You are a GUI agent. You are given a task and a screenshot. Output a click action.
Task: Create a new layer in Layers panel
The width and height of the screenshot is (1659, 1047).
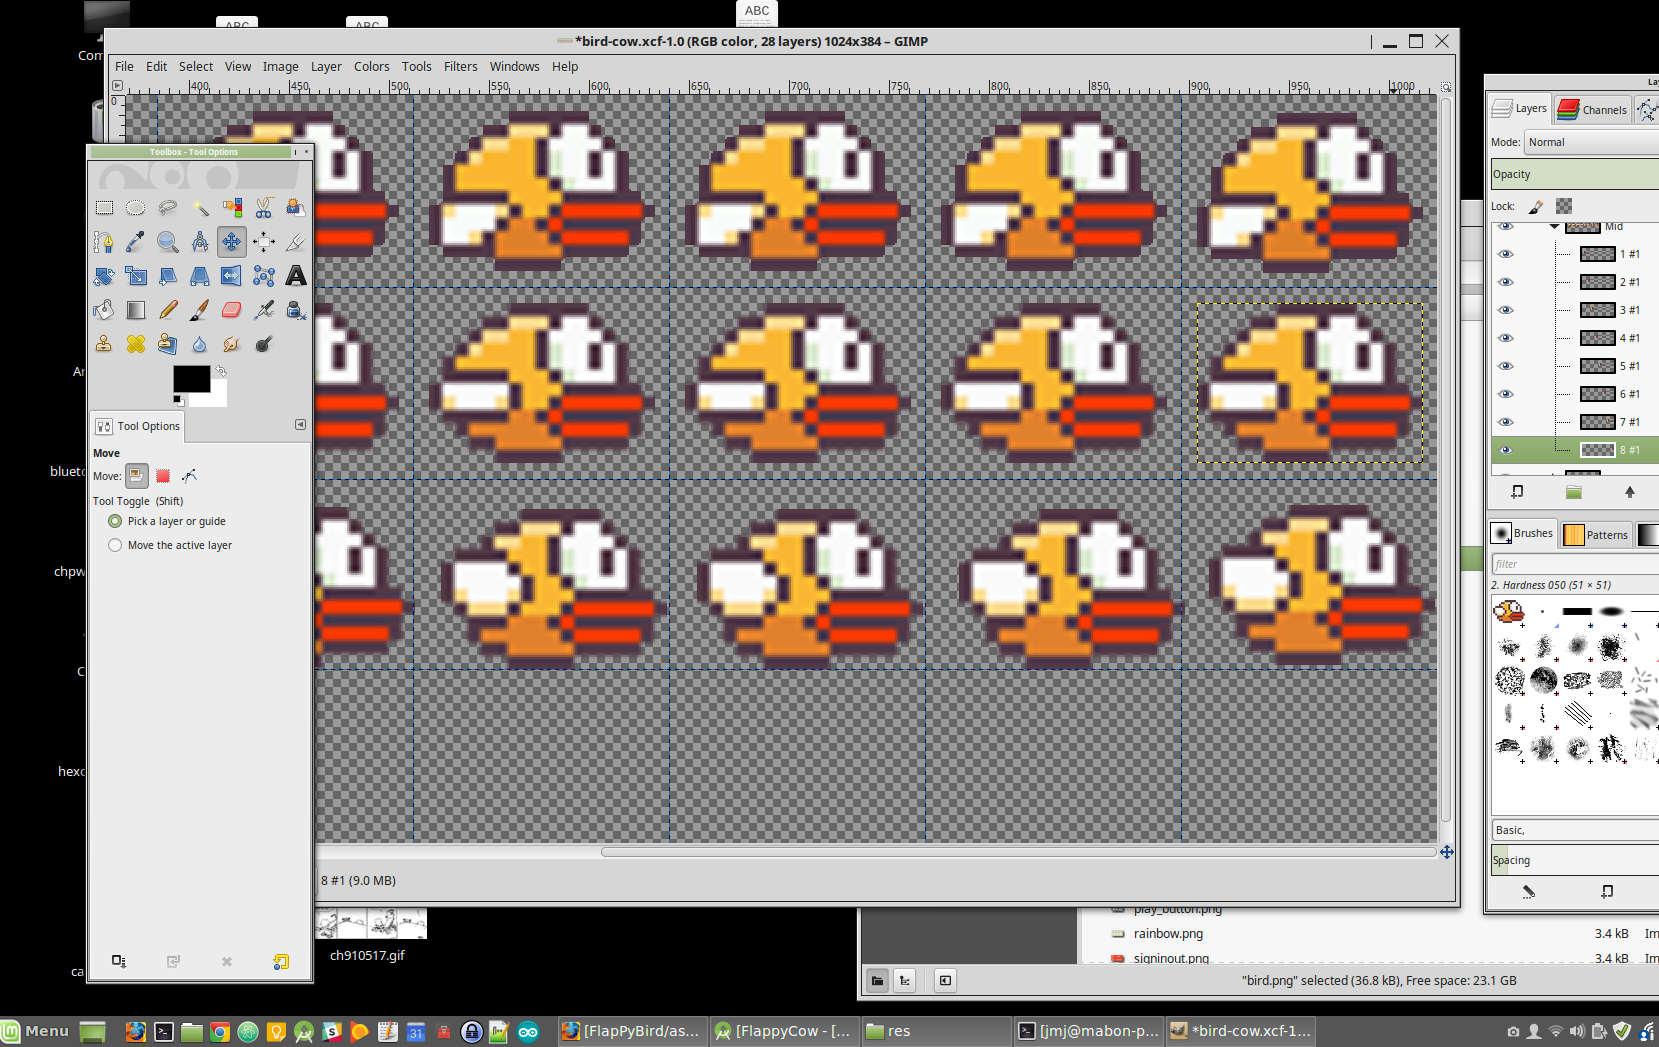[x=1517, y=492]
